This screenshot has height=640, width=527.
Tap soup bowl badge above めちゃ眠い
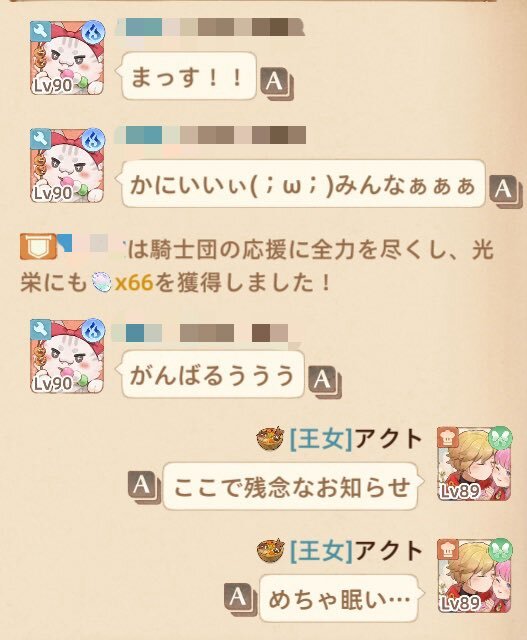click(270, 550)
